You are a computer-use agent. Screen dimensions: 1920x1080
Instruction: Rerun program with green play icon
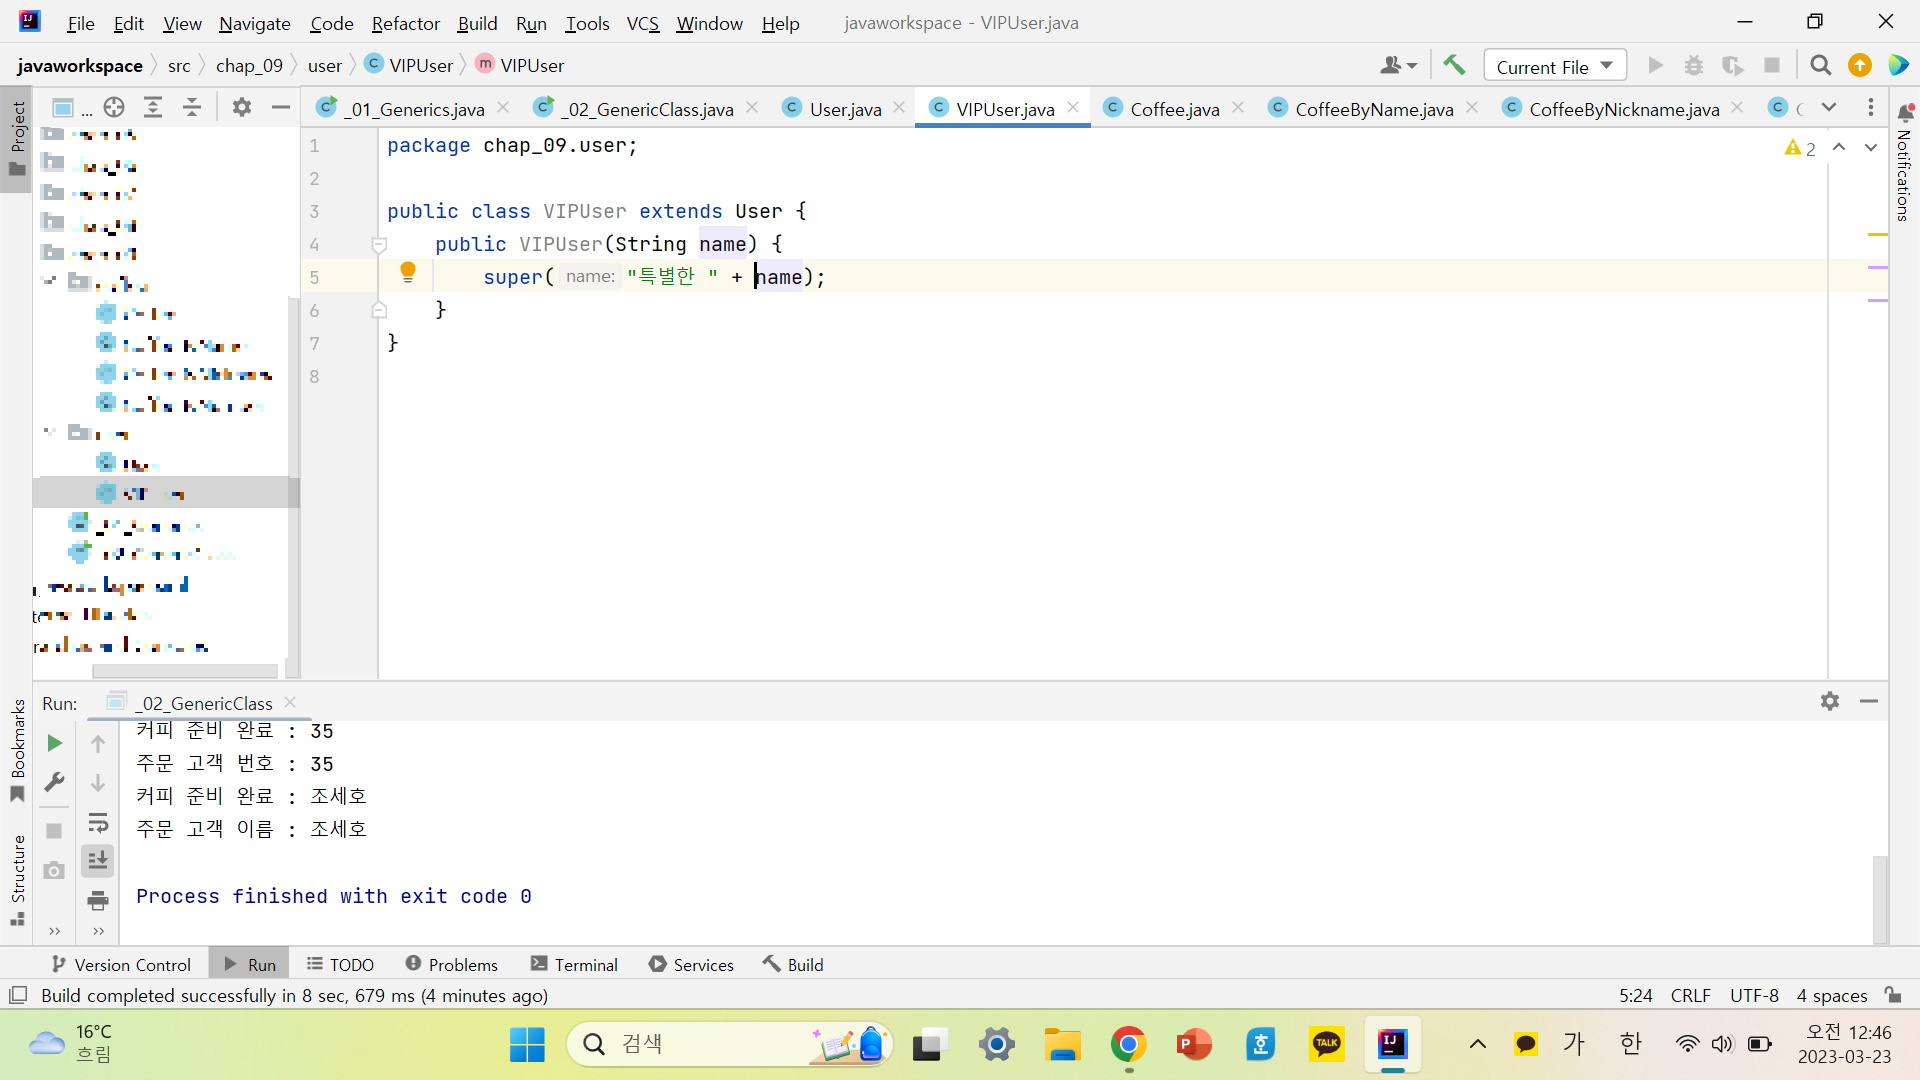pos(55,743)
